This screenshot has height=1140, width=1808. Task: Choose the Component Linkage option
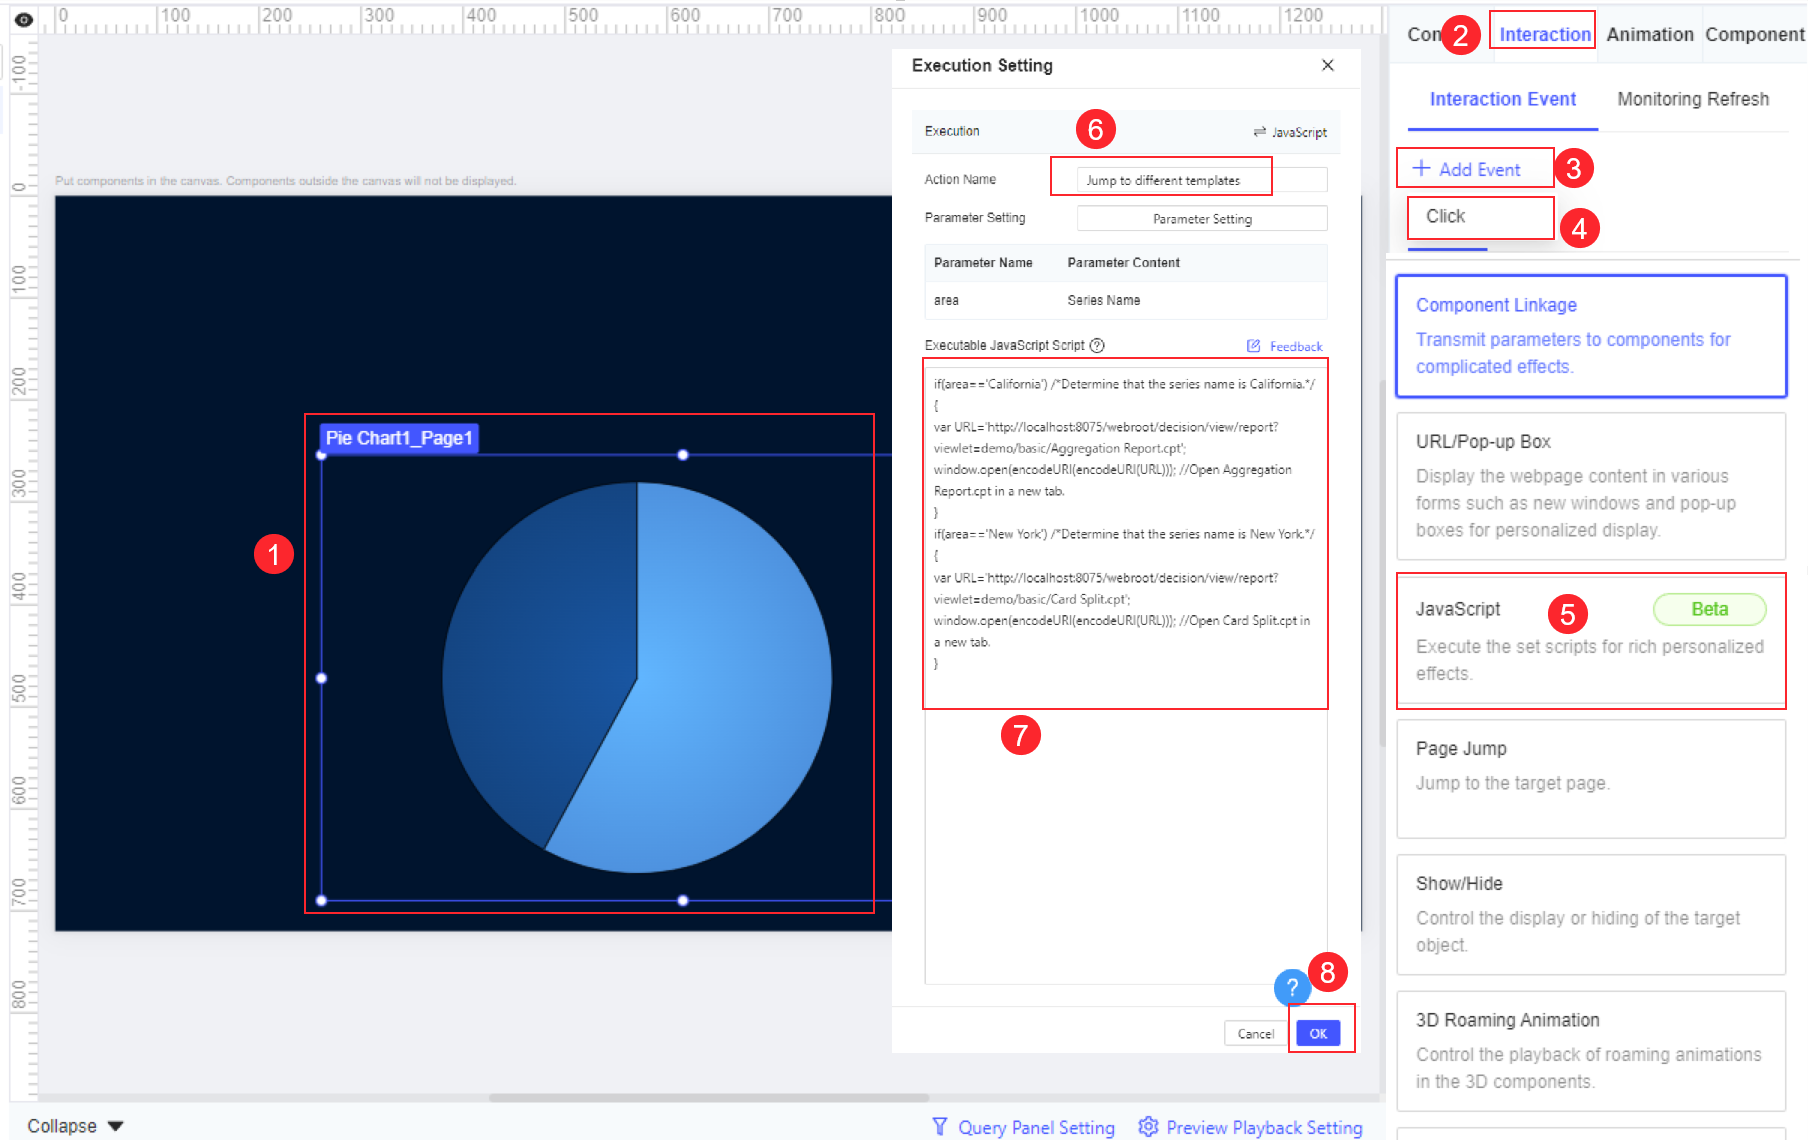(x=1591, y=336)
